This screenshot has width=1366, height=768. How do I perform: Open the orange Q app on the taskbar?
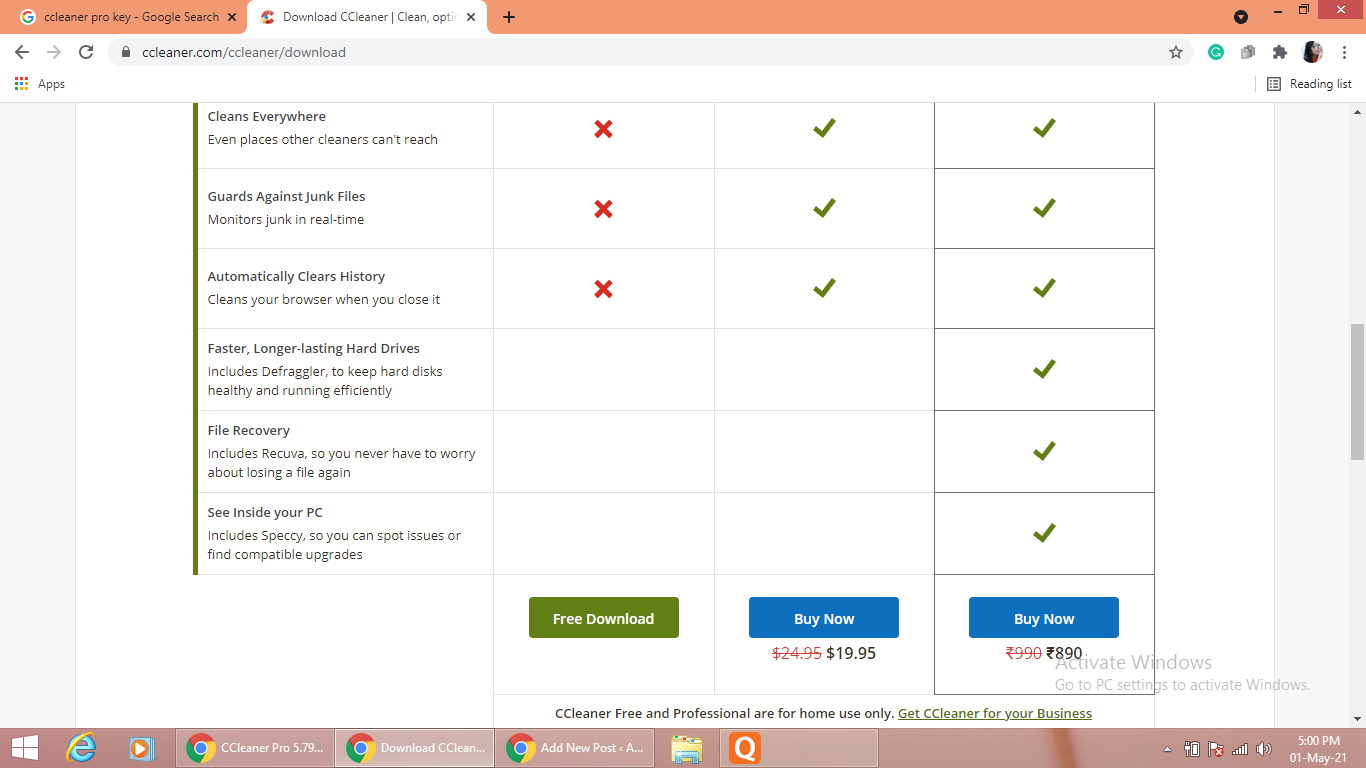point(744,747)
